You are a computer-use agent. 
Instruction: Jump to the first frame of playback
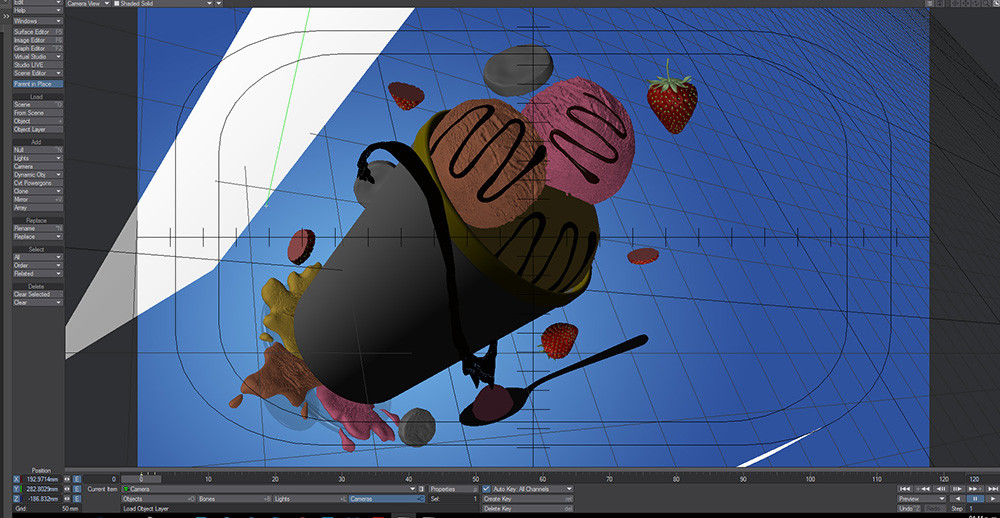coord(905,489)
